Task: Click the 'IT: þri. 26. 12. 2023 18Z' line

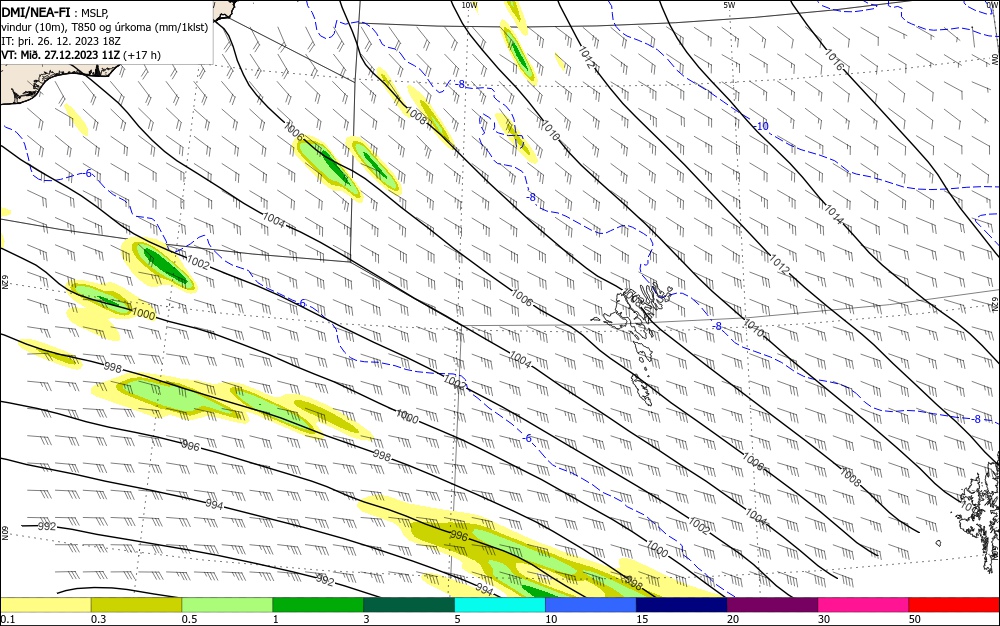Action: click(61, 41)
